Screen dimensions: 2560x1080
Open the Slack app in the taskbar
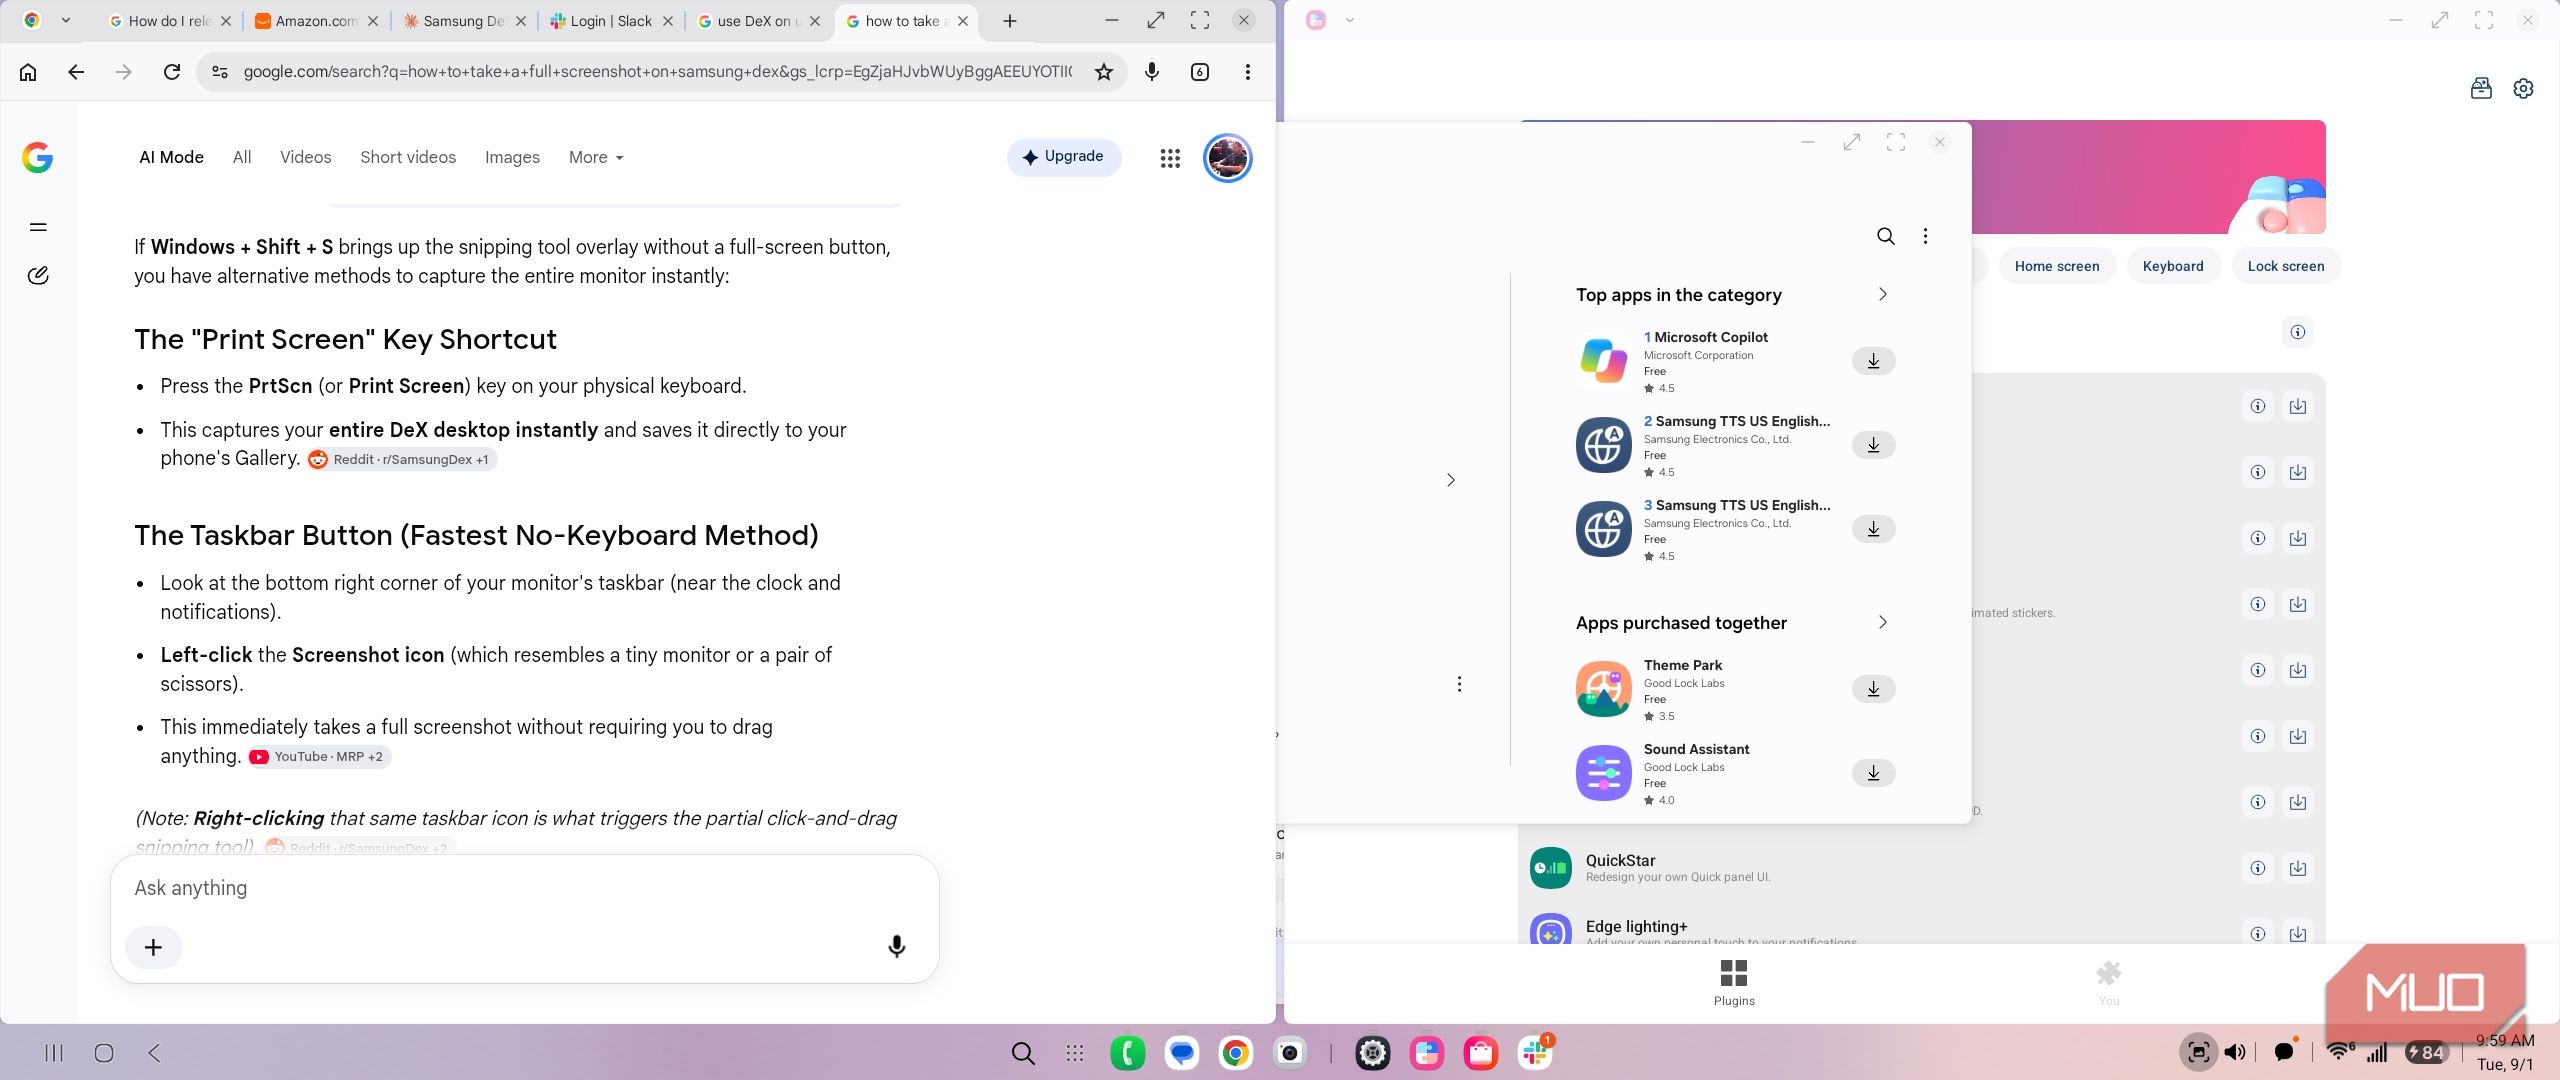1535,1053
